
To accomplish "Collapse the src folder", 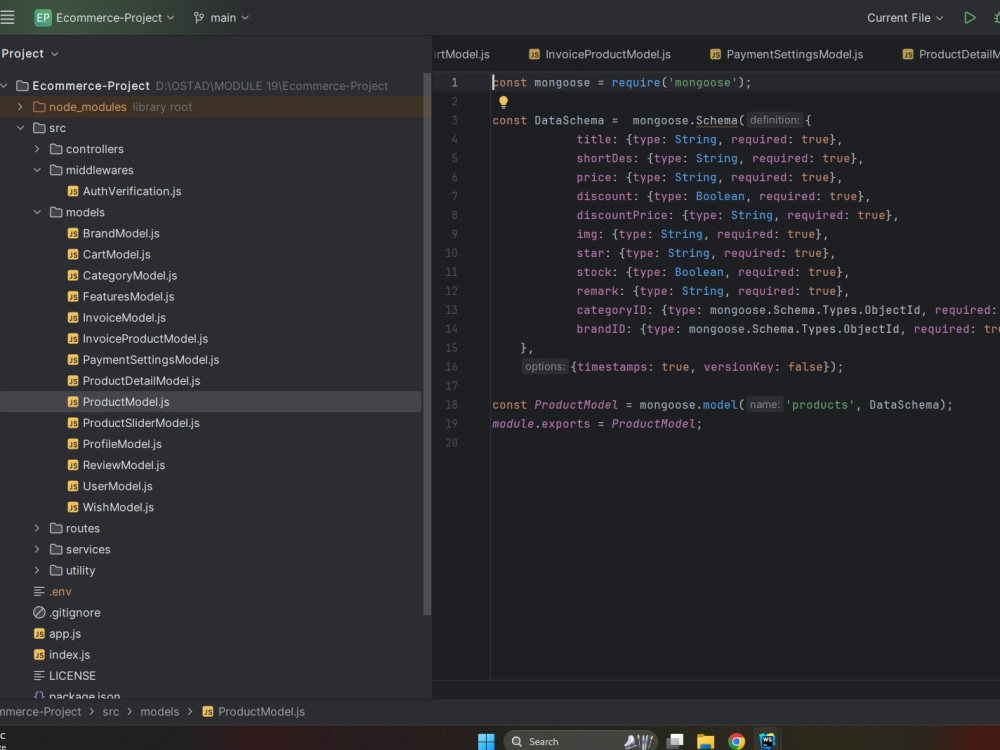I will [20, 128].
